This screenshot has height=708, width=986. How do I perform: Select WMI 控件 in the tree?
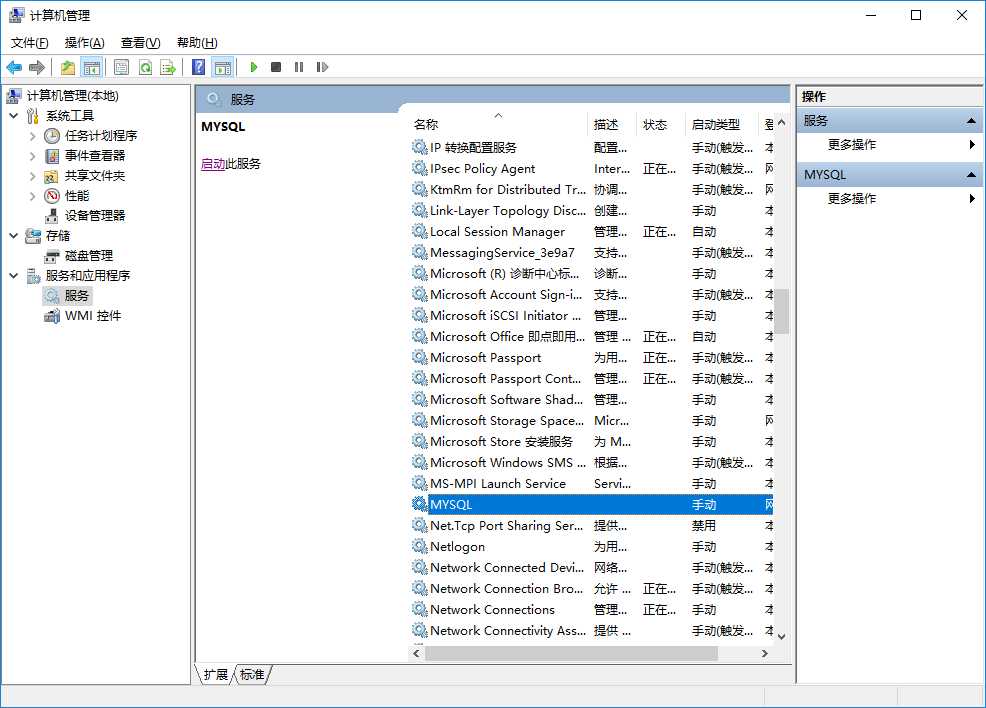point(93,316)
